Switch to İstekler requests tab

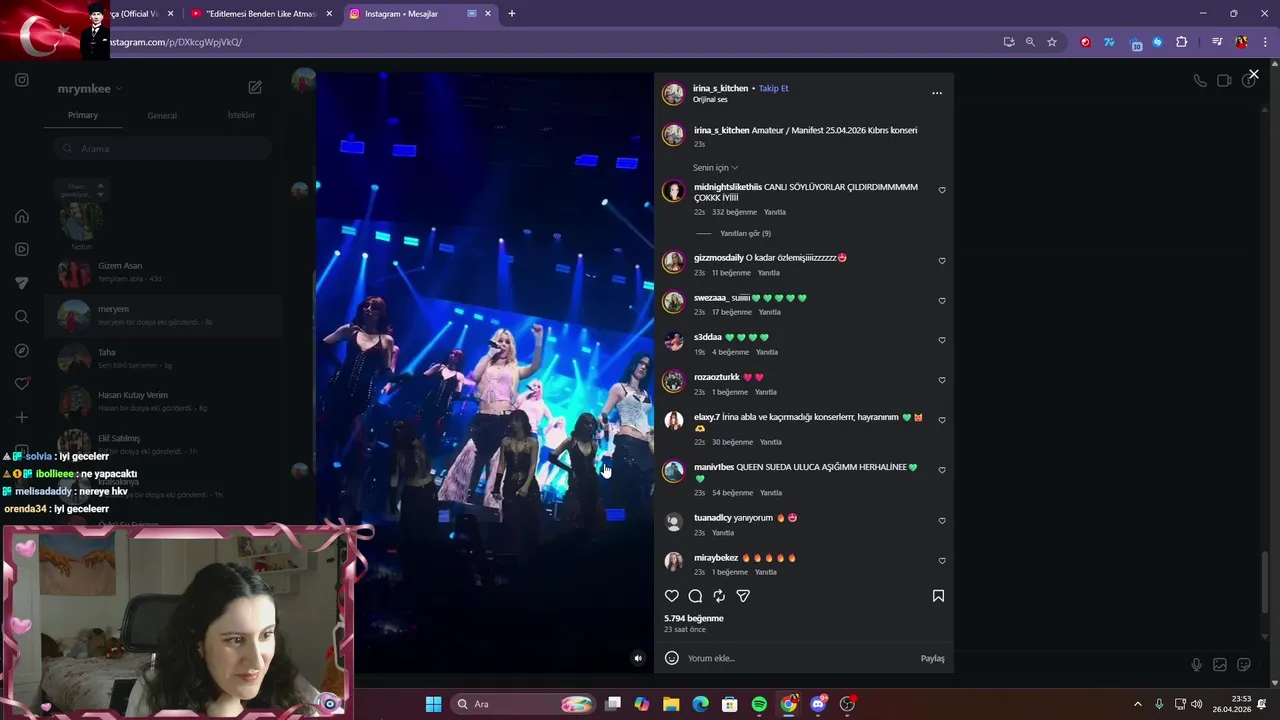tap(241, 115)
